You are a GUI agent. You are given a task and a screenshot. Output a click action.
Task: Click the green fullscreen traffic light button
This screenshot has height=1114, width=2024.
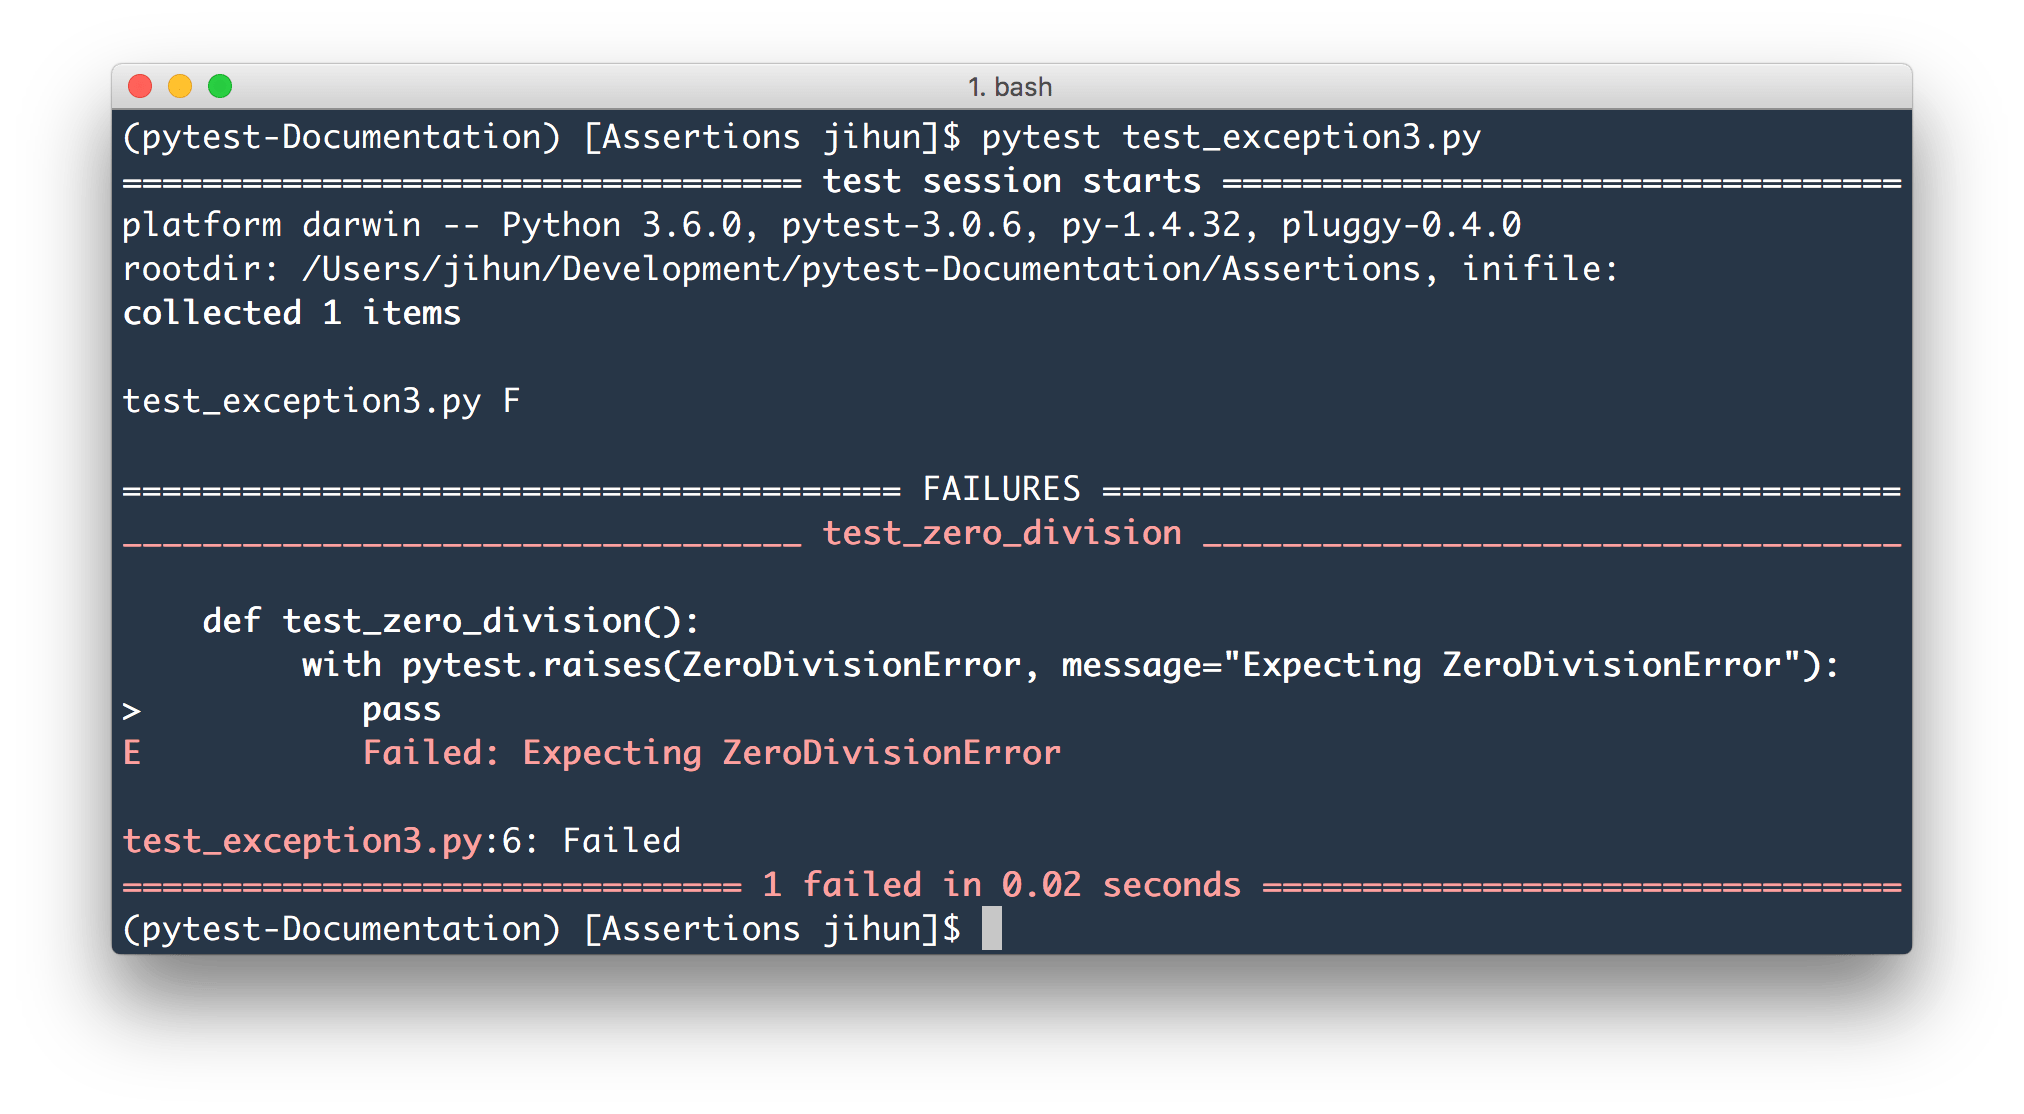tap(220, 87)
